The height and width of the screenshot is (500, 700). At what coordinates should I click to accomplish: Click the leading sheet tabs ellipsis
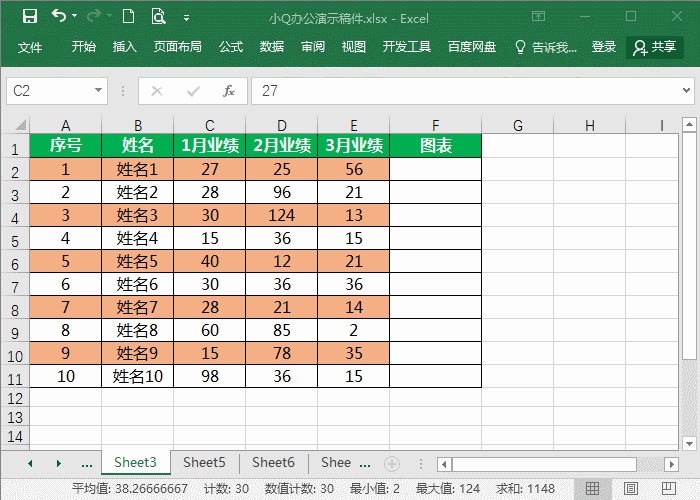point(87,464)
